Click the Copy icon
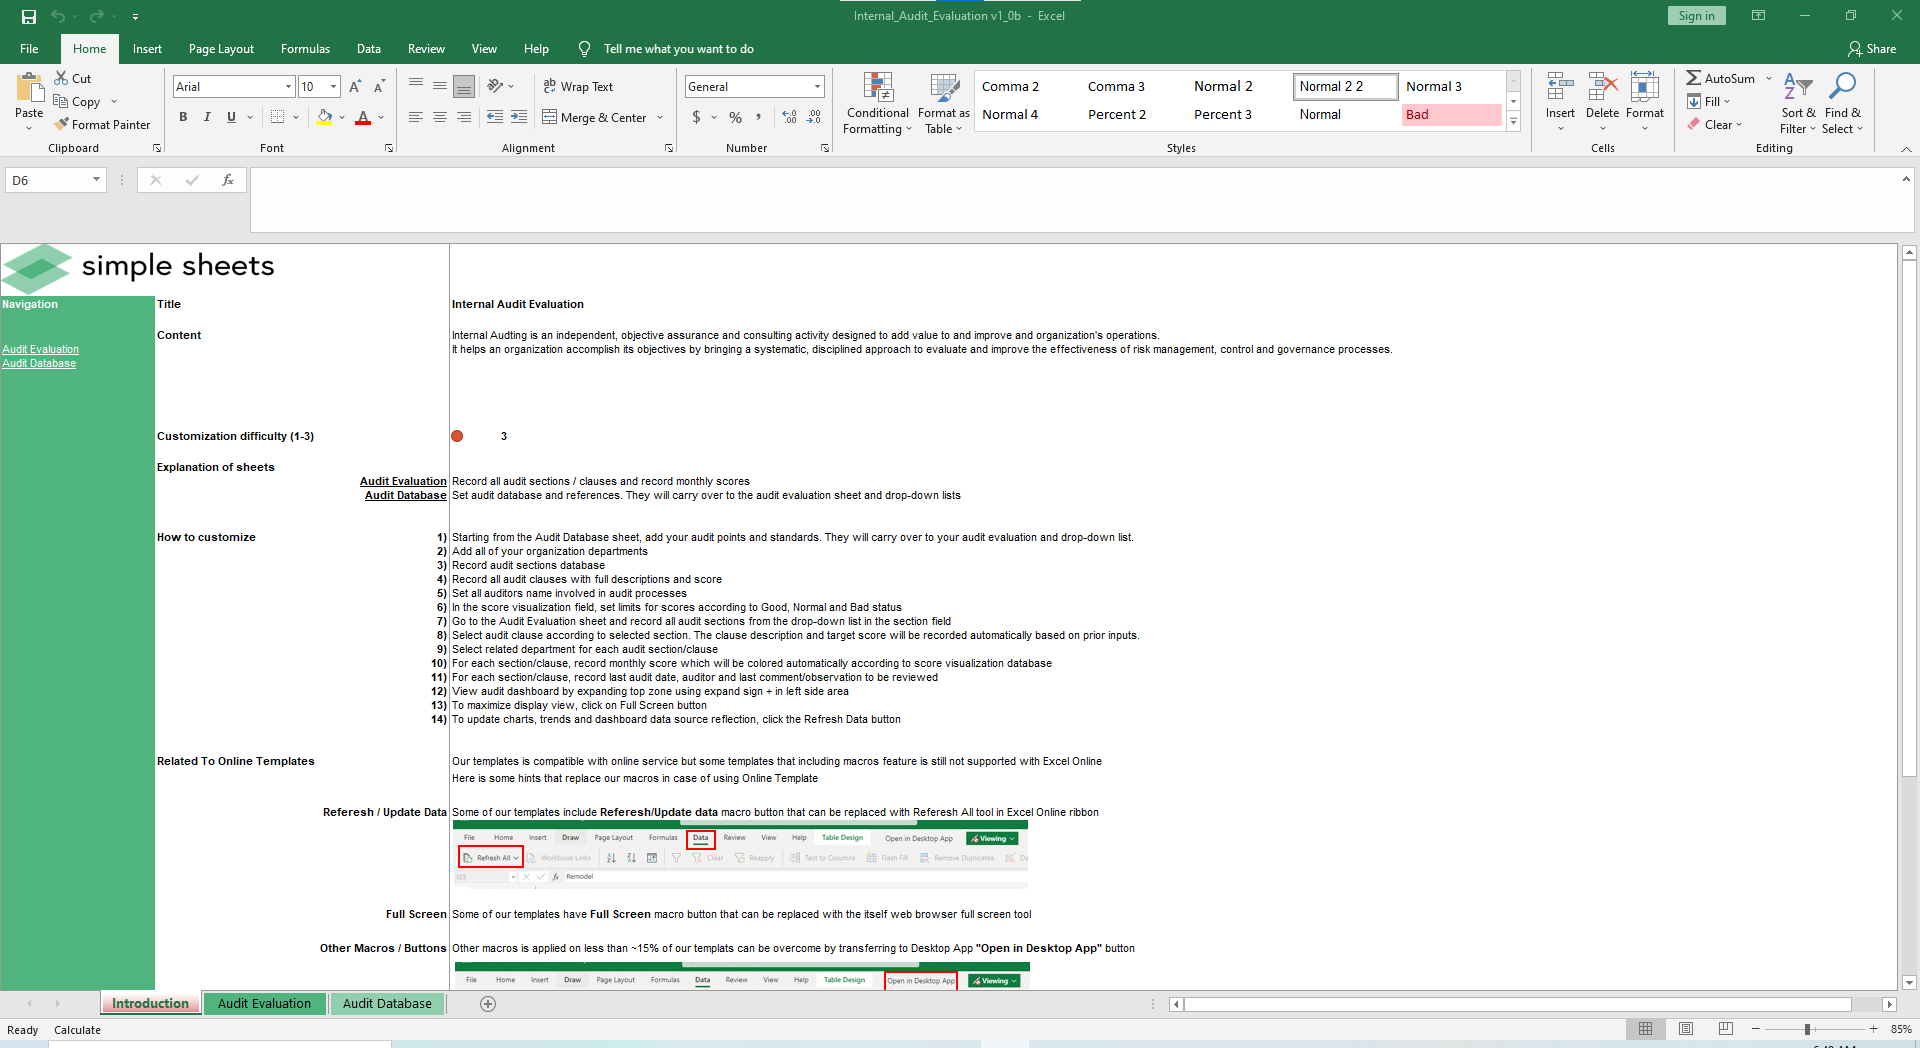Image resolution: width=1920 pixels, height=1048 pixels. coord(61,101)
